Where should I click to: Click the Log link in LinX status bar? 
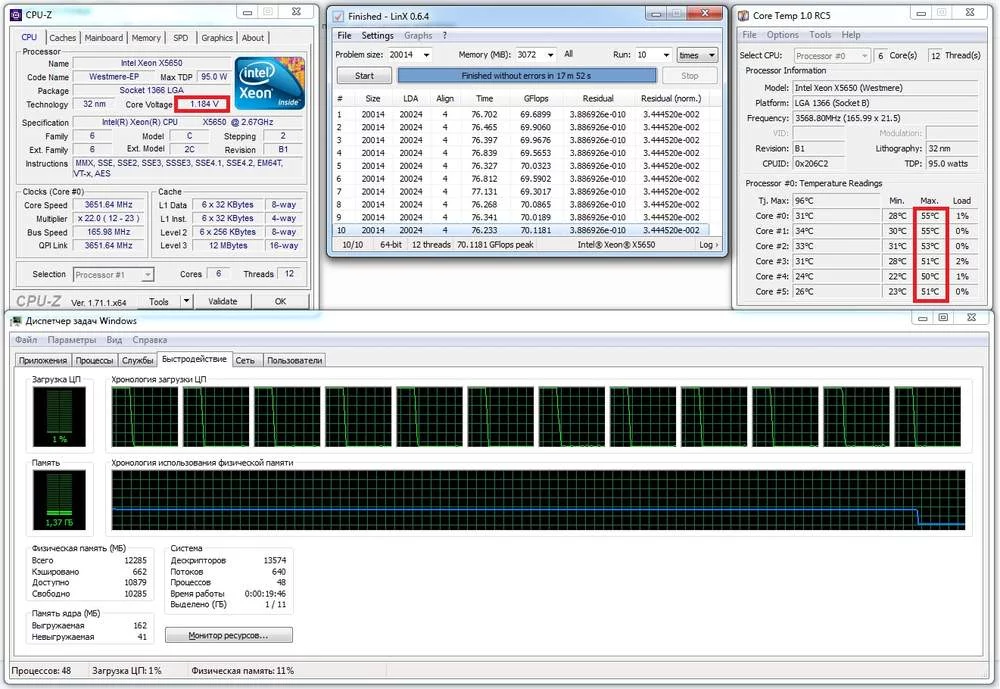708,244
